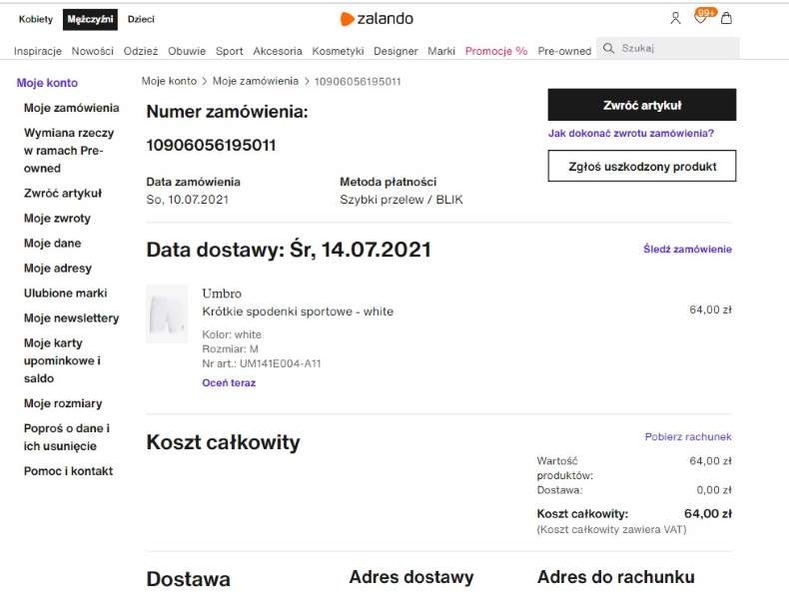Open the Promocje % menu
789x600 pixels.
click(496, 51)
